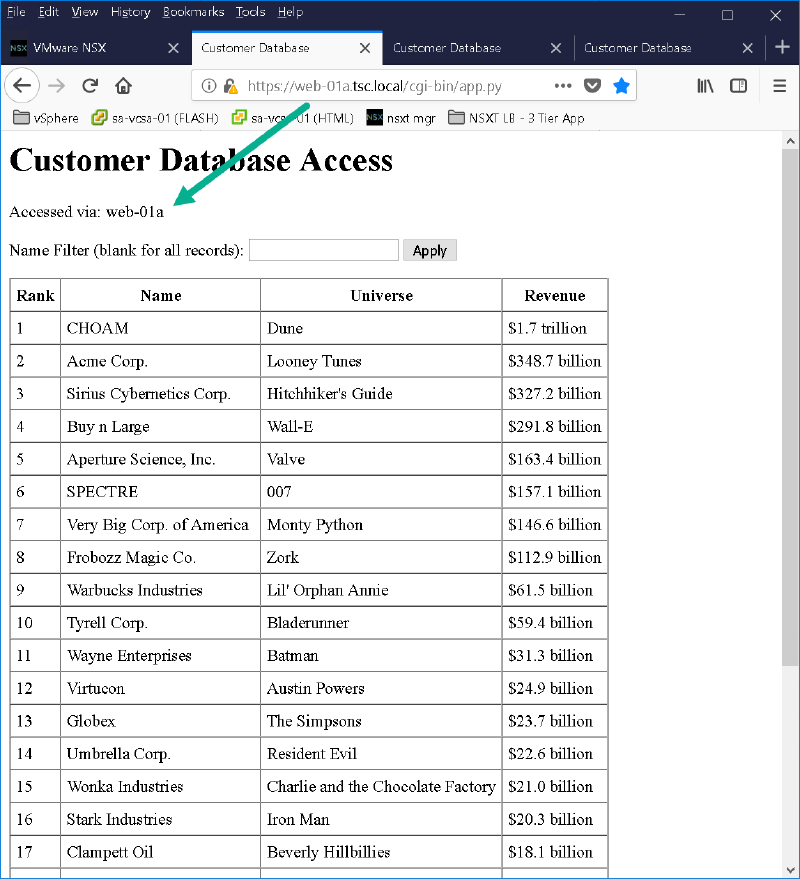
Task: Go to the browser home page
Action: (x=123, y=86)
